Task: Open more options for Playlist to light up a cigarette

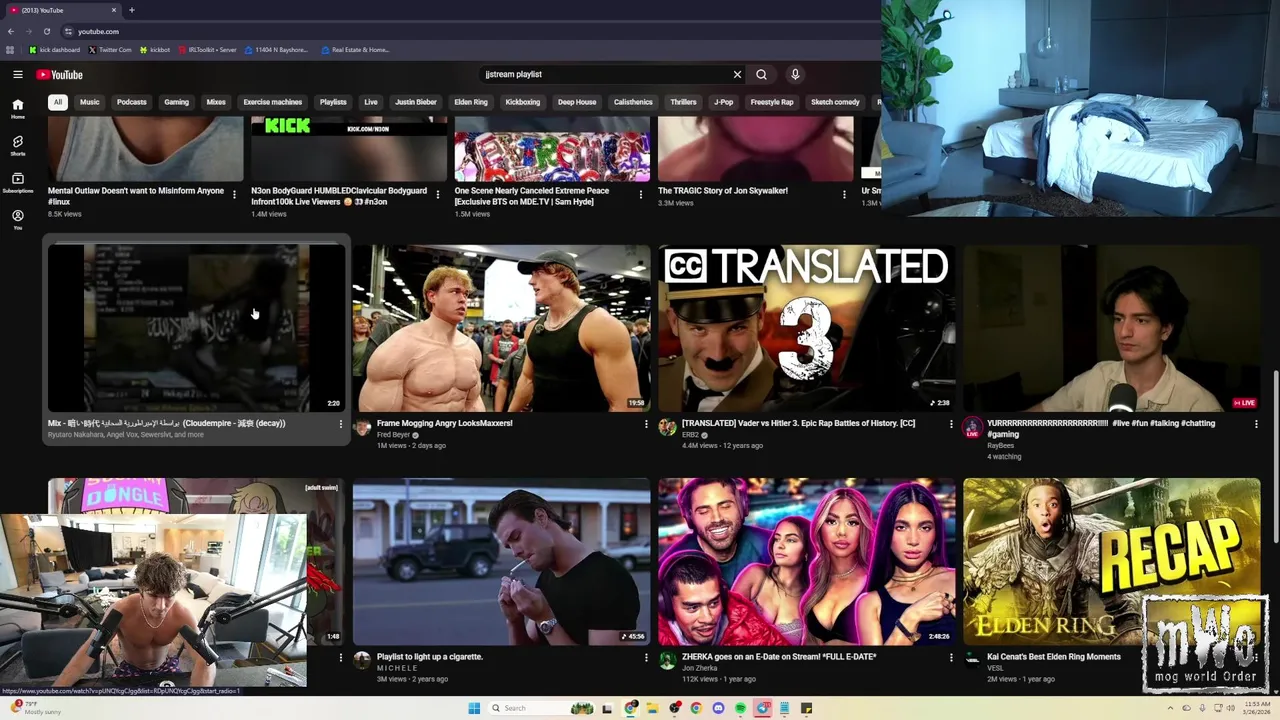Action: (645, 658)
